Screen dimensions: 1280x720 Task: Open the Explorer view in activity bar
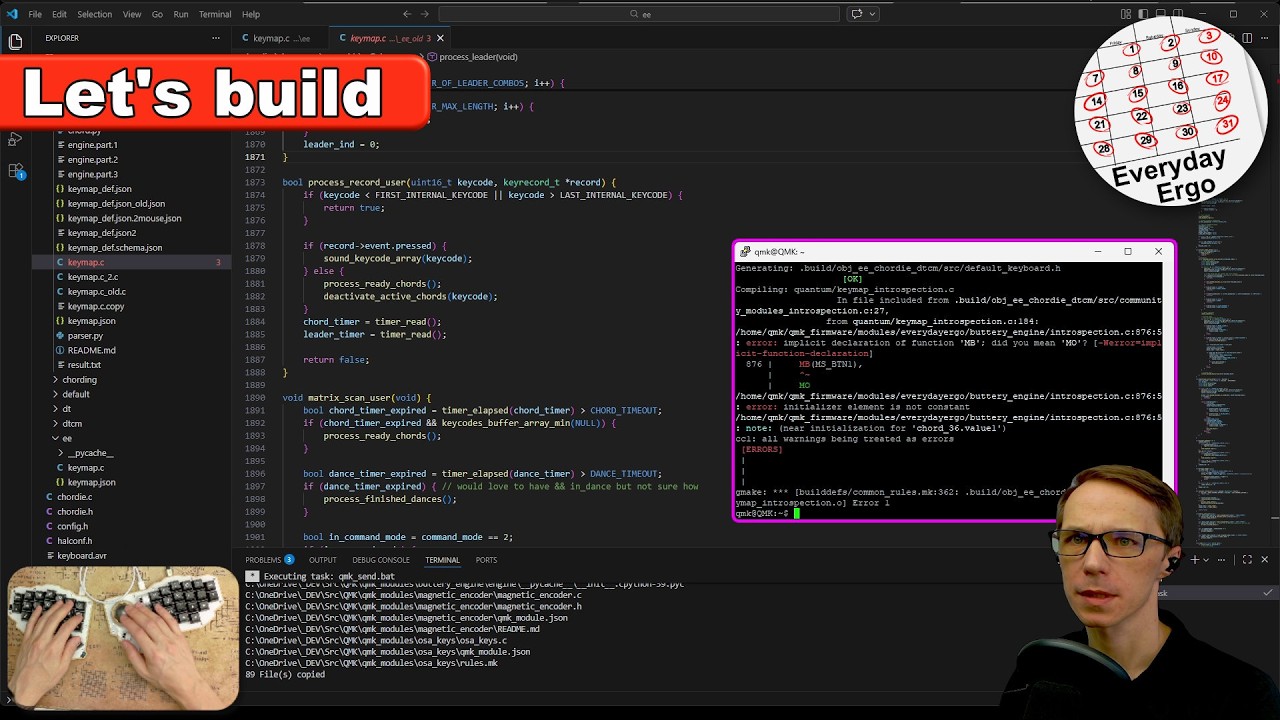tap(15, 42)
